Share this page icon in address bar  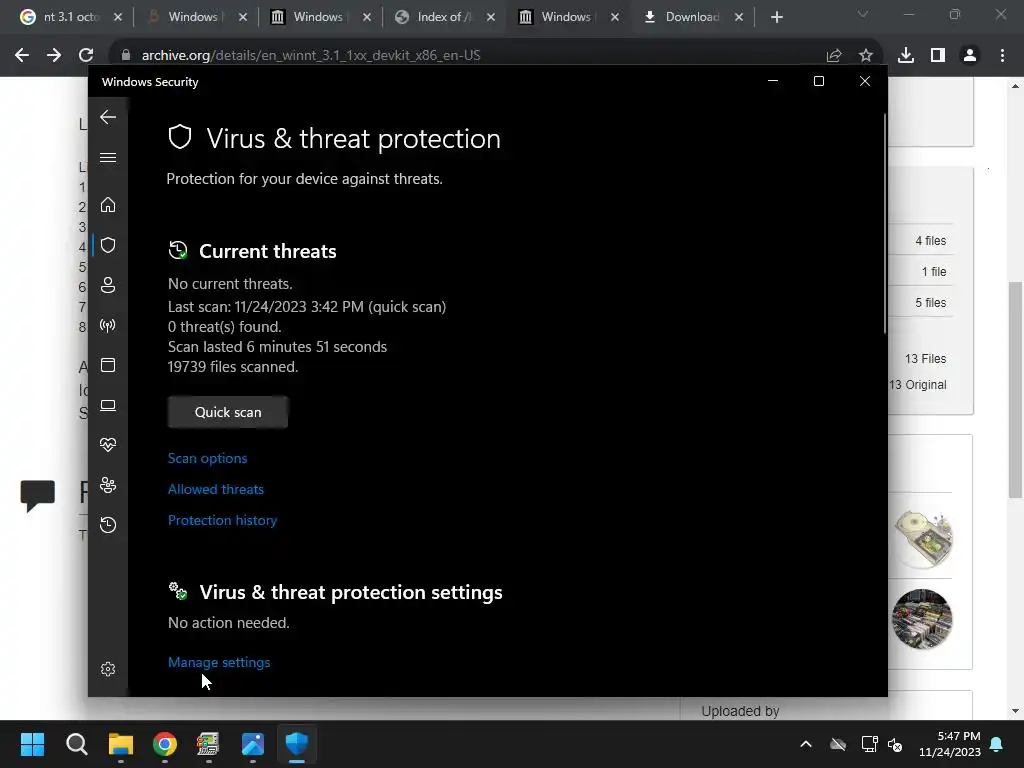click(x=834, y=56)
